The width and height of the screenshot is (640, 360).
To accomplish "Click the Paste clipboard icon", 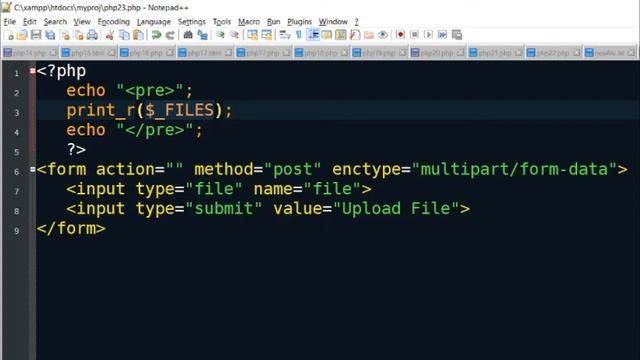I will pyautogui.click(x=138, y=35).
